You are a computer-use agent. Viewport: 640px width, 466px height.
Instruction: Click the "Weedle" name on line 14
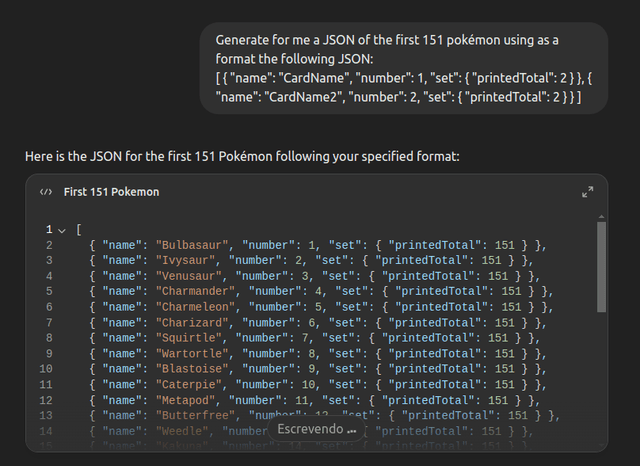(182, 431)
